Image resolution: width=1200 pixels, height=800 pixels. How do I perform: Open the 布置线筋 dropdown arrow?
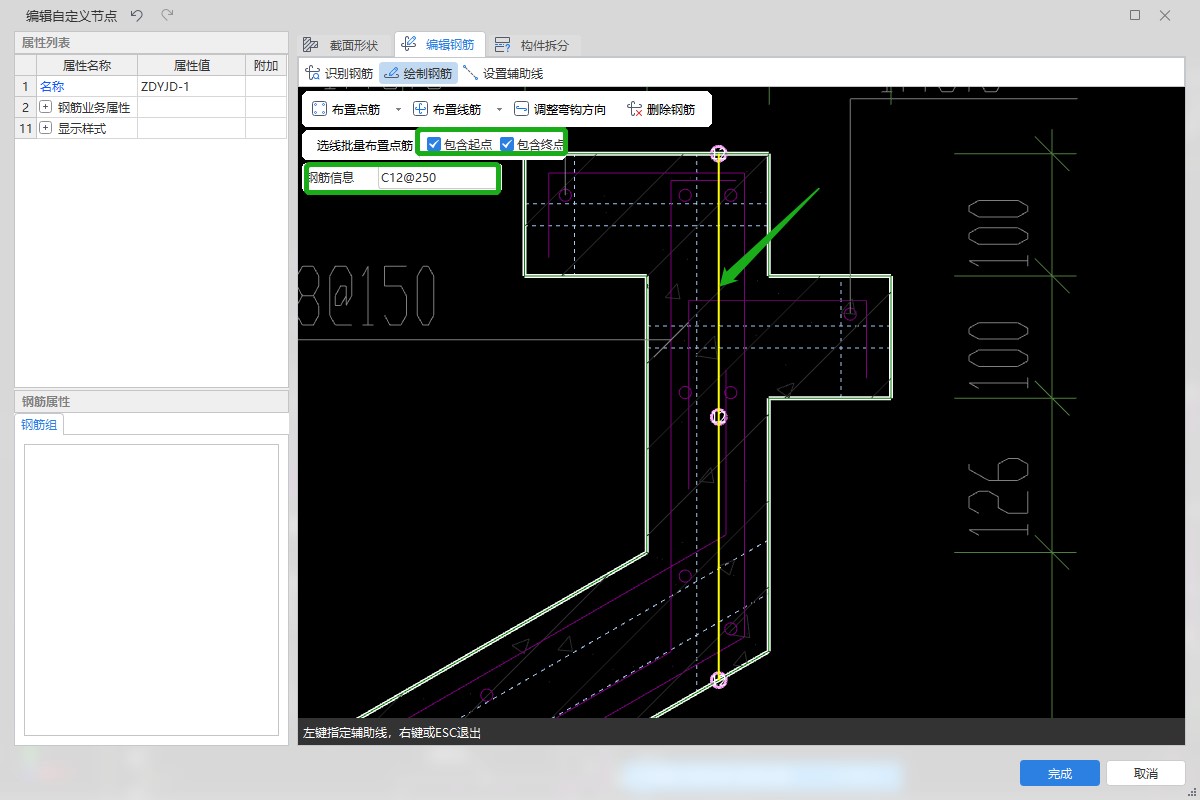tap(499, 109)
